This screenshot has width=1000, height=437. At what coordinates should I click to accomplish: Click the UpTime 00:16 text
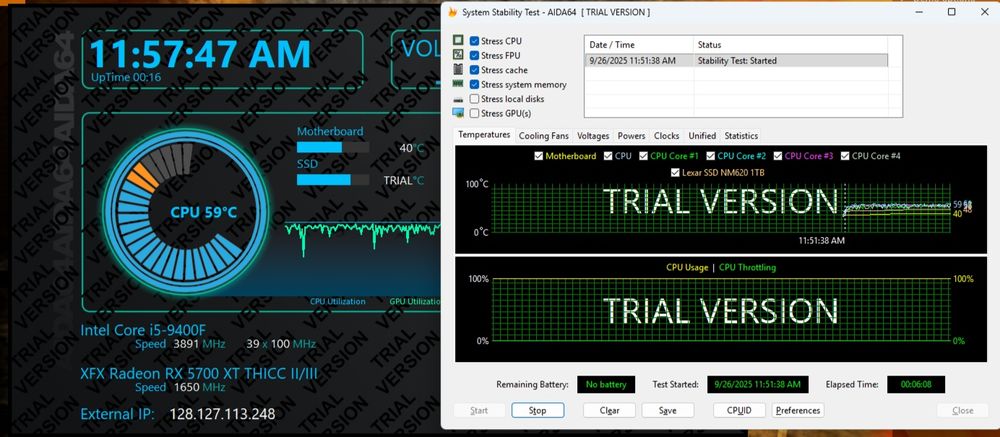point(126,77)
